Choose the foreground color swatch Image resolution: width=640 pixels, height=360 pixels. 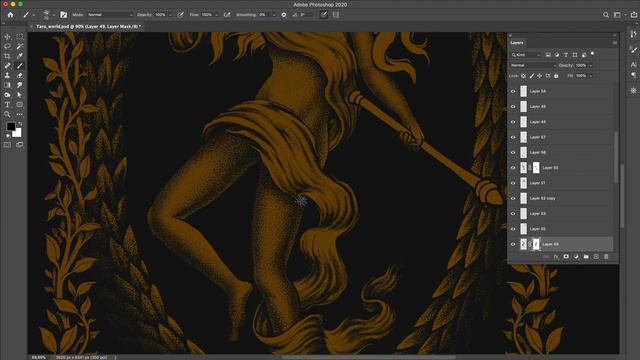(11, 127)
